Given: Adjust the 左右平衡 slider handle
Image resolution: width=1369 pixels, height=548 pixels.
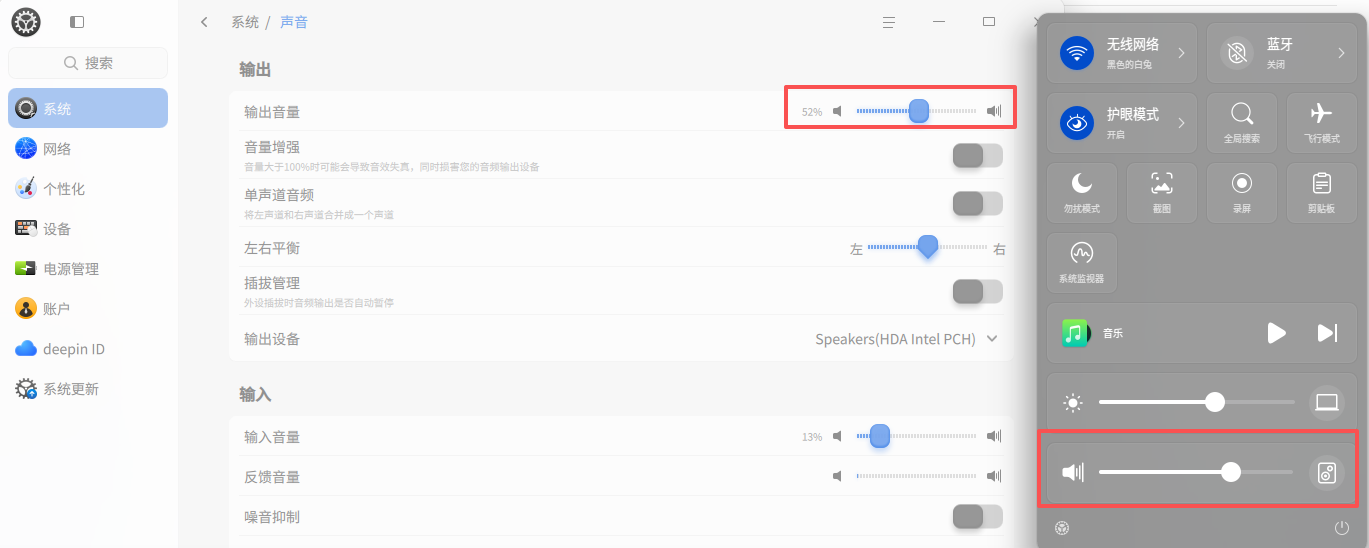Looking at the screenshot, I should 928,247.
